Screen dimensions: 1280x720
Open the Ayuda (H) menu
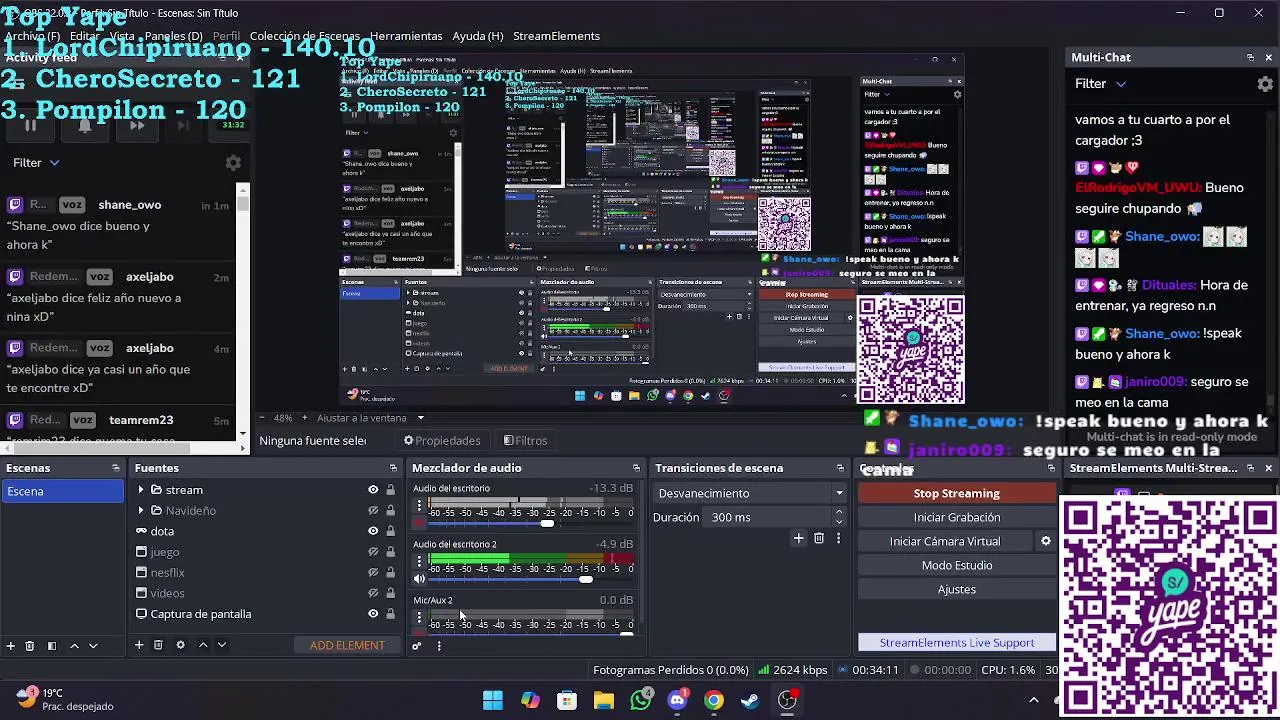coord(477,36)
